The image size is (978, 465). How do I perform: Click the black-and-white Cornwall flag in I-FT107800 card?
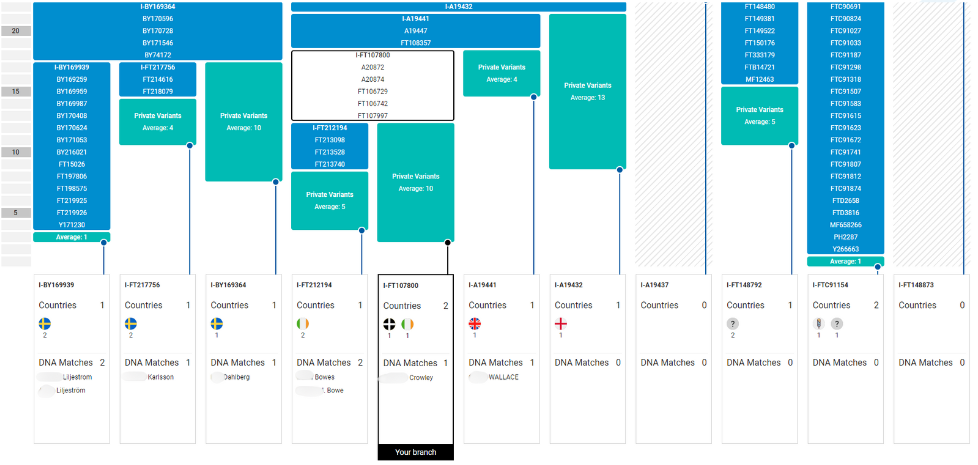coord(389,324)
